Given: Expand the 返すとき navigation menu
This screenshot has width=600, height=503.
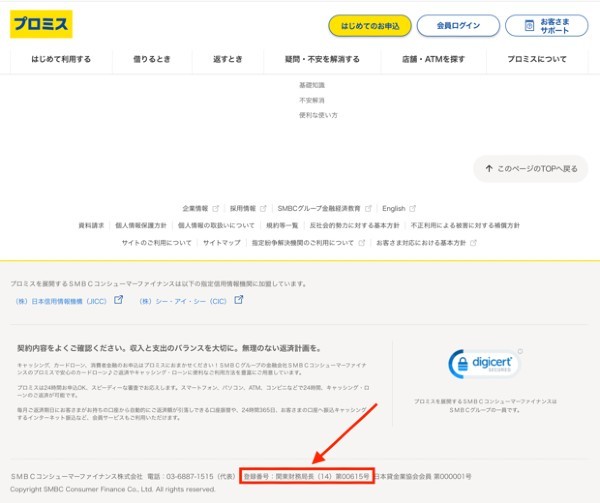Looking at the screenshot, I should coord(228,59).
